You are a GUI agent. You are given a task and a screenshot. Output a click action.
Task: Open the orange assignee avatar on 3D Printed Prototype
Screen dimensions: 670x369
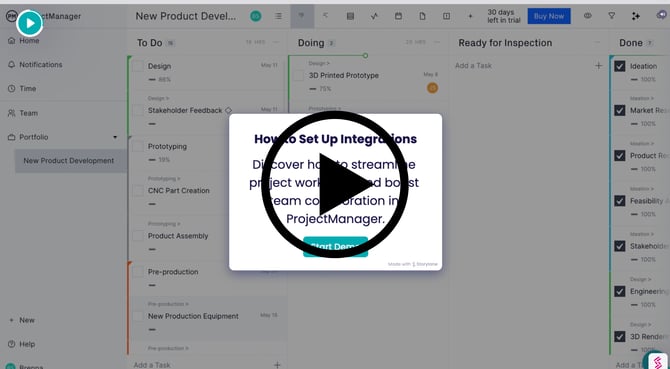click(x=432, y=88)
